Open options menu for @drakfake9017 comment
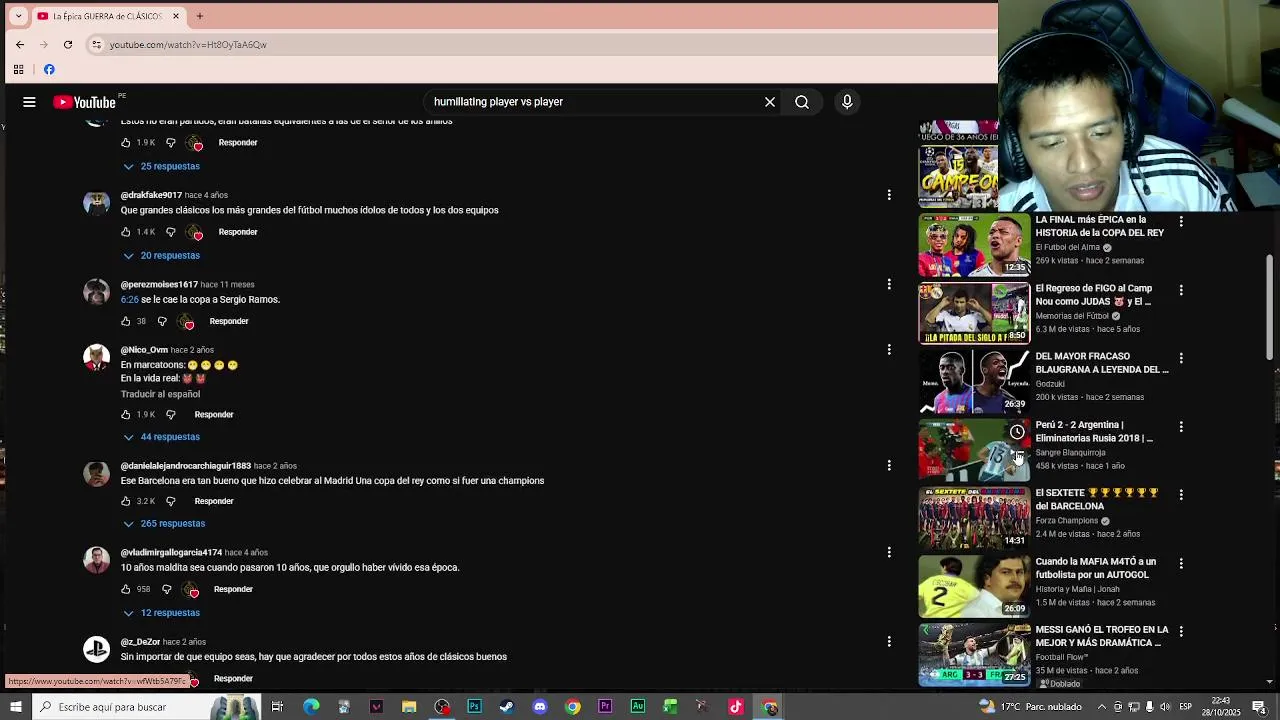 [x=889, y=195]
